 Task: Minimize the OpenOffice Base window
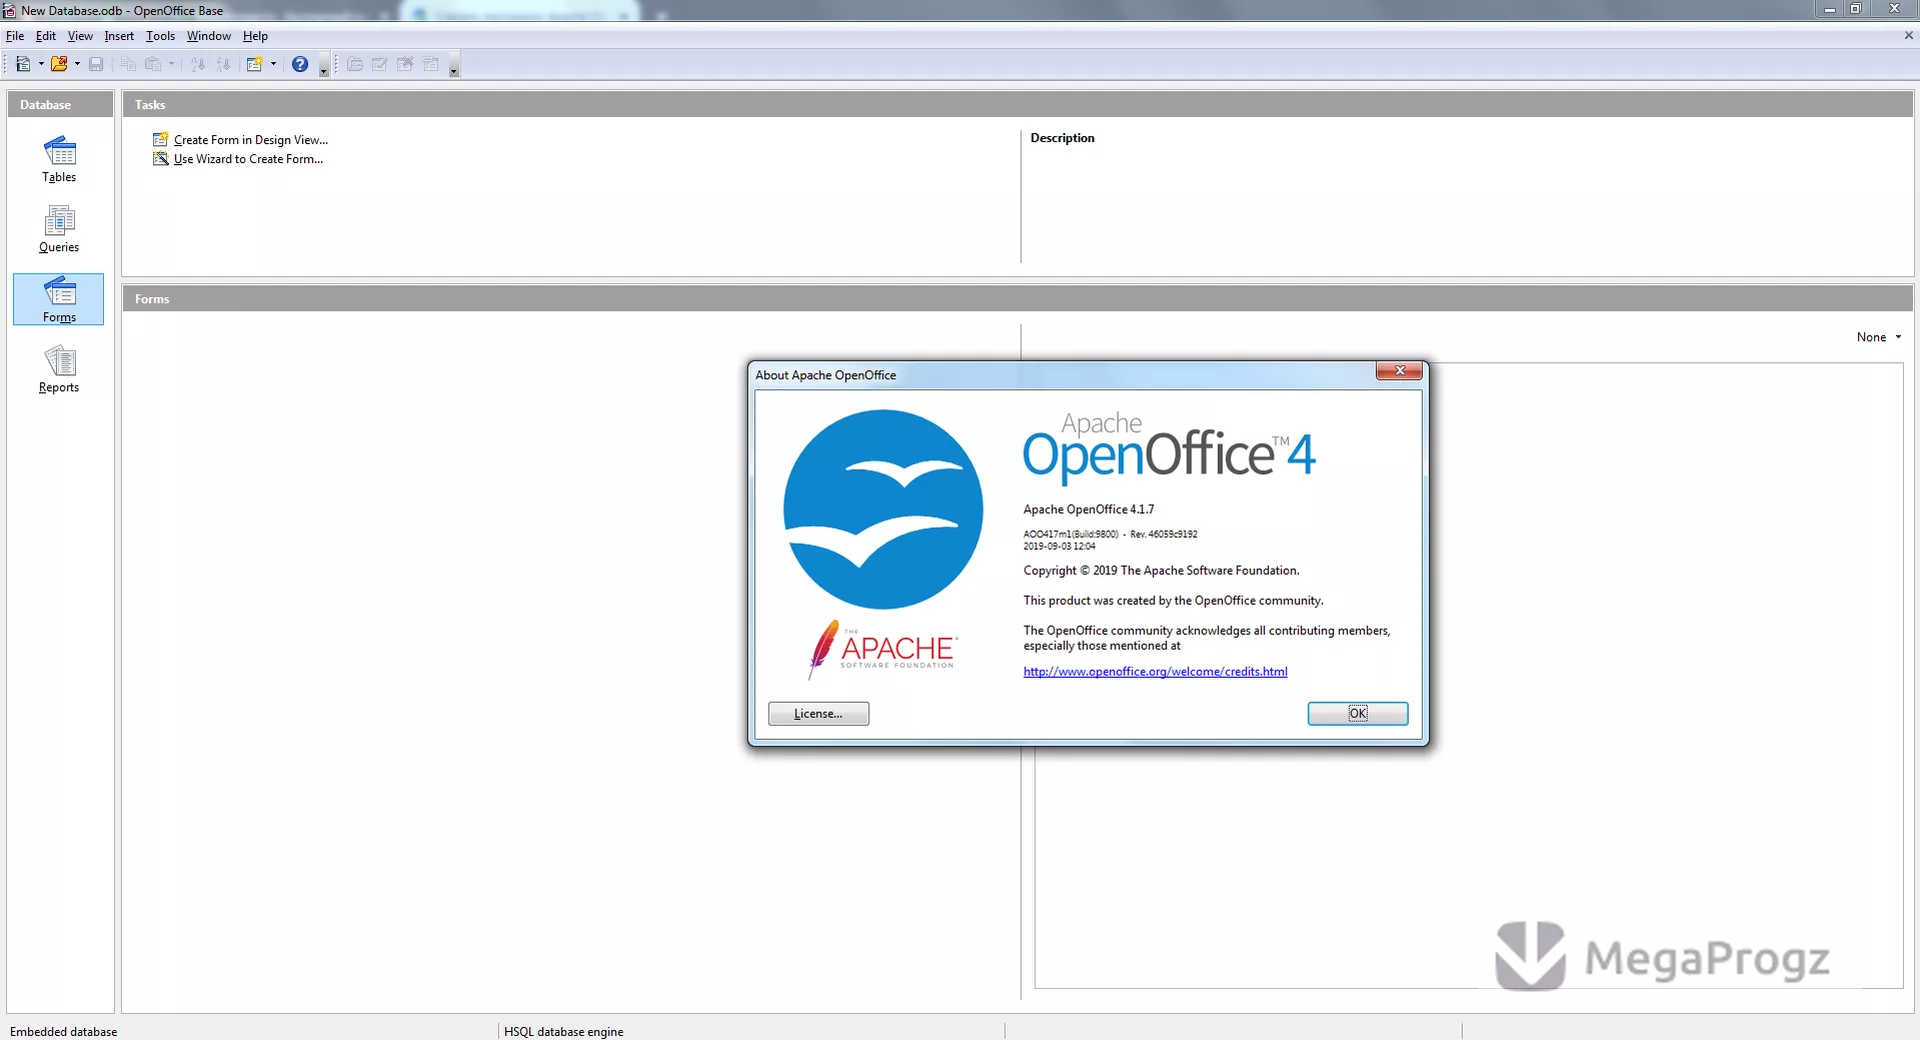coord(1829,9)
